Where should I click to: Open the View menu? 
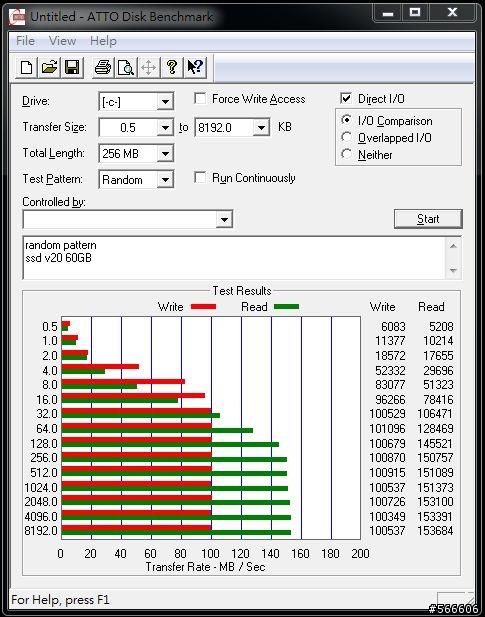[x=62, y=41]
